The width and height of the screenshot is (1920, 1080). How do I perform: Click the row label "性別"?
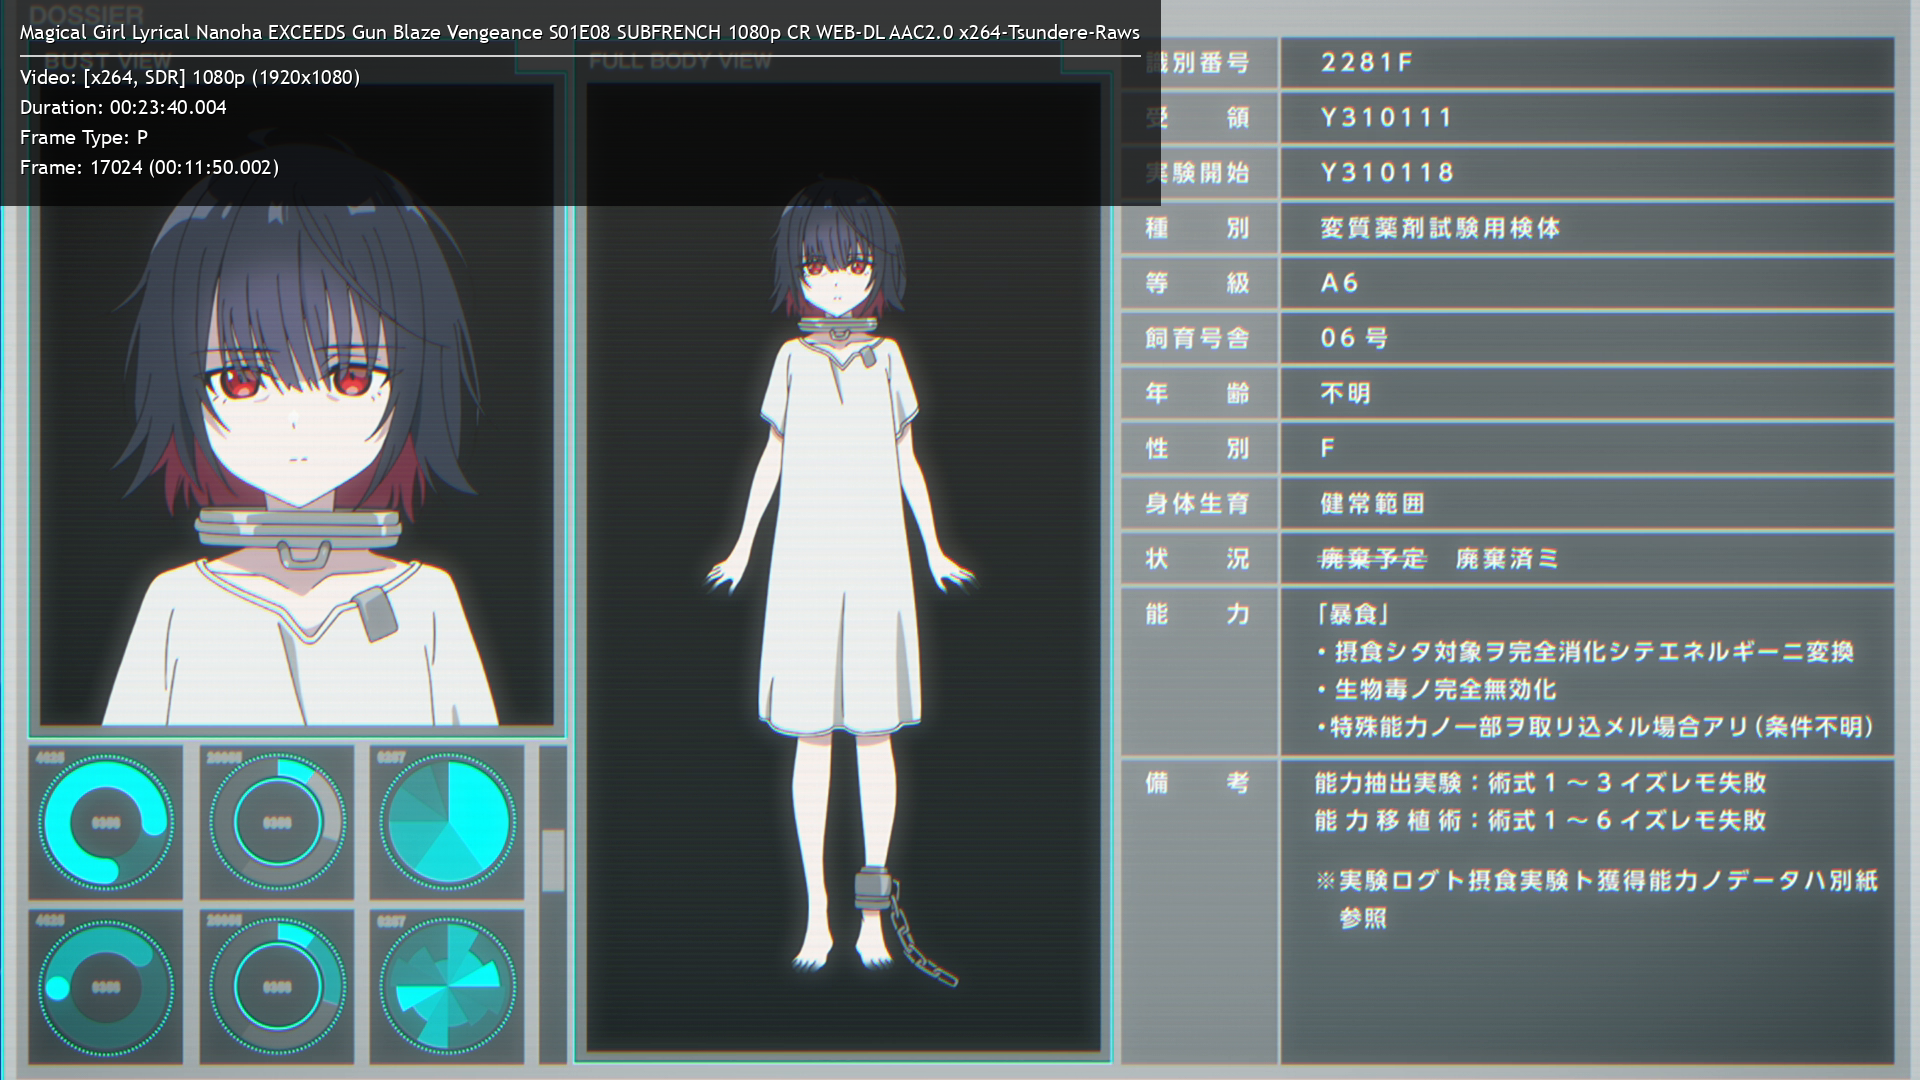[x=1198, y=448]
